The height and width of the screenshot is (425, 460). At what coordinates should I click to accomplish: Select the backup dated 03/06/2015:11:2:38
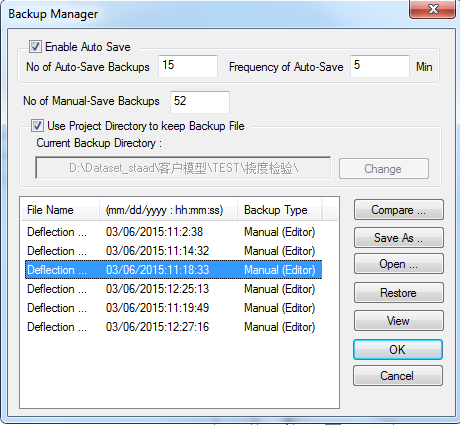tap(173, 232)
